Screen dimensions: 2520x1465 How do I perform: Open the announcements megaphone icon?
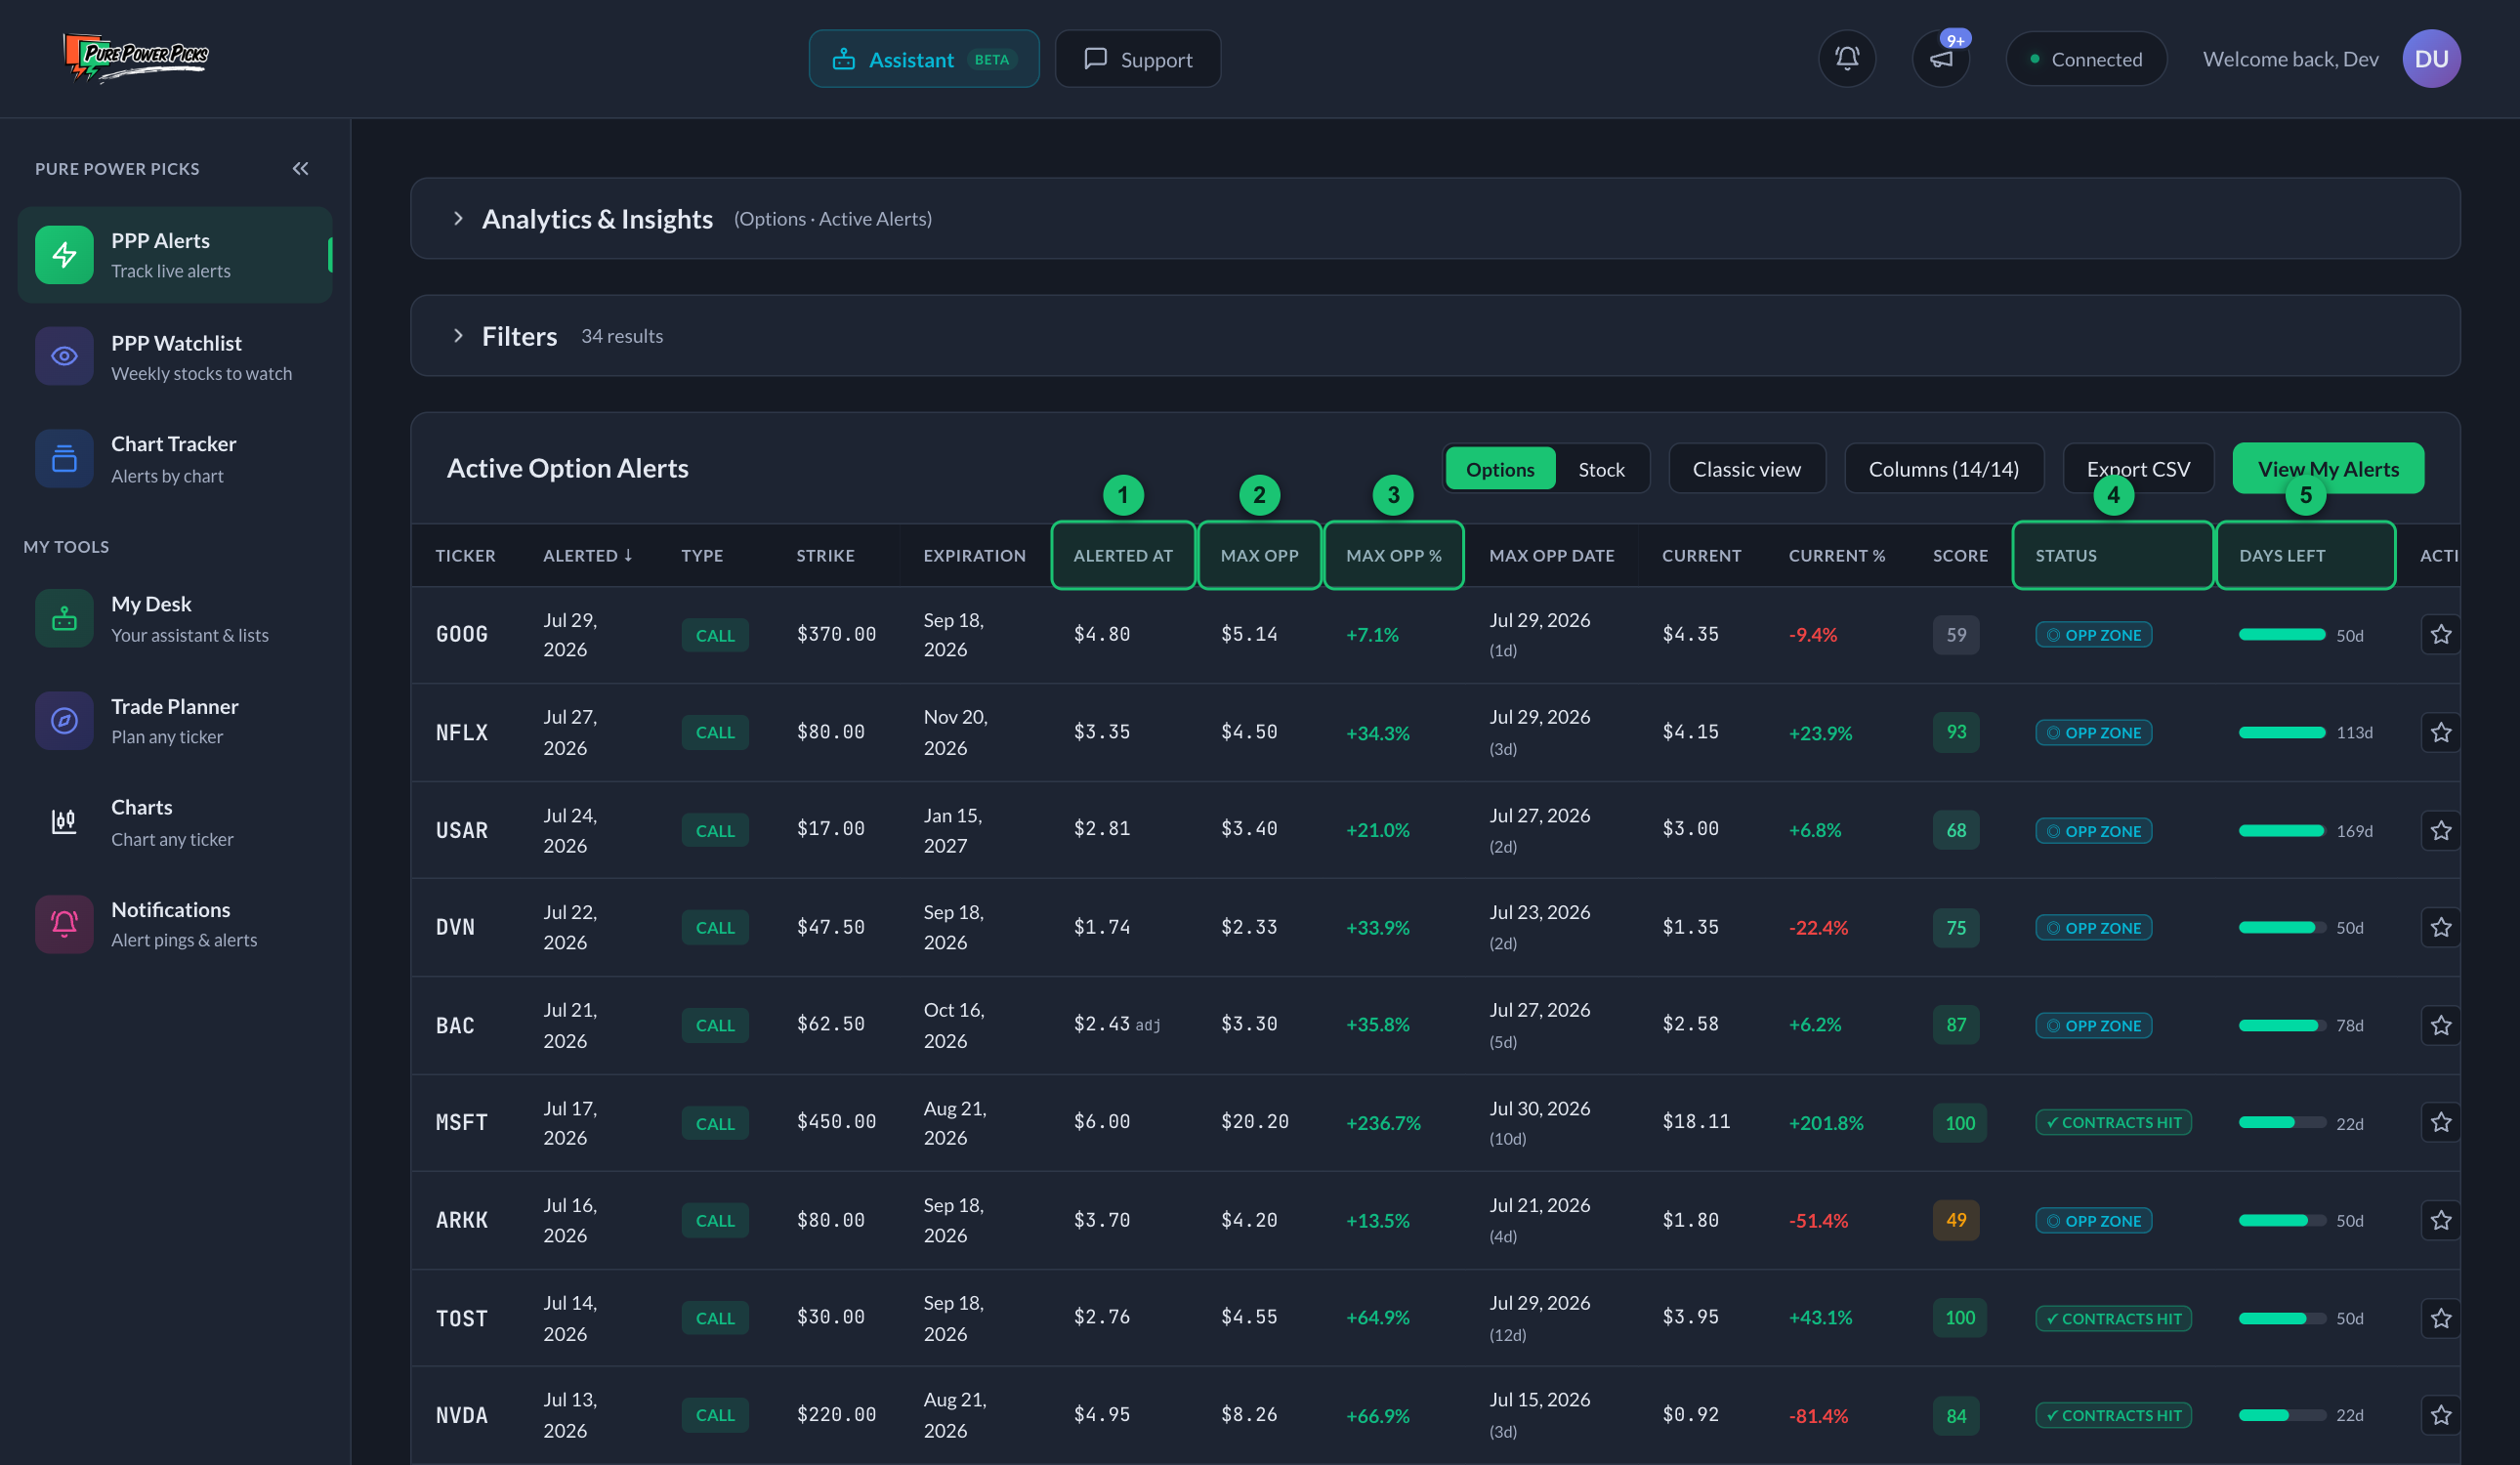click(x=1940, y=59)
